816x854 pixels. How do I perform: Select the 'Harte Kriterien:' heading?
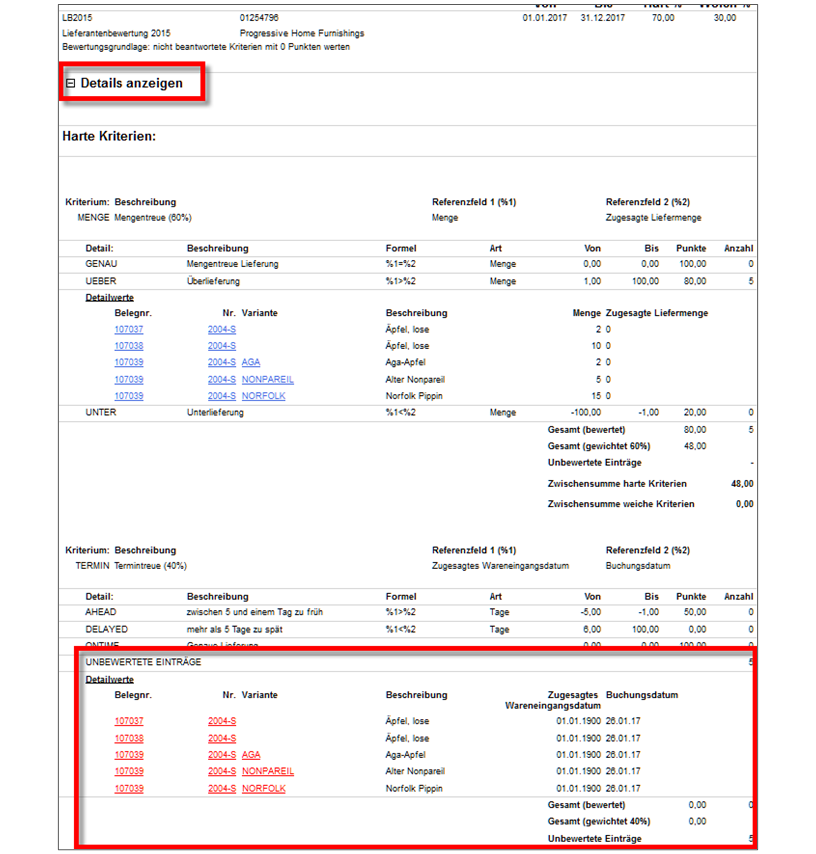click(109, 136)
